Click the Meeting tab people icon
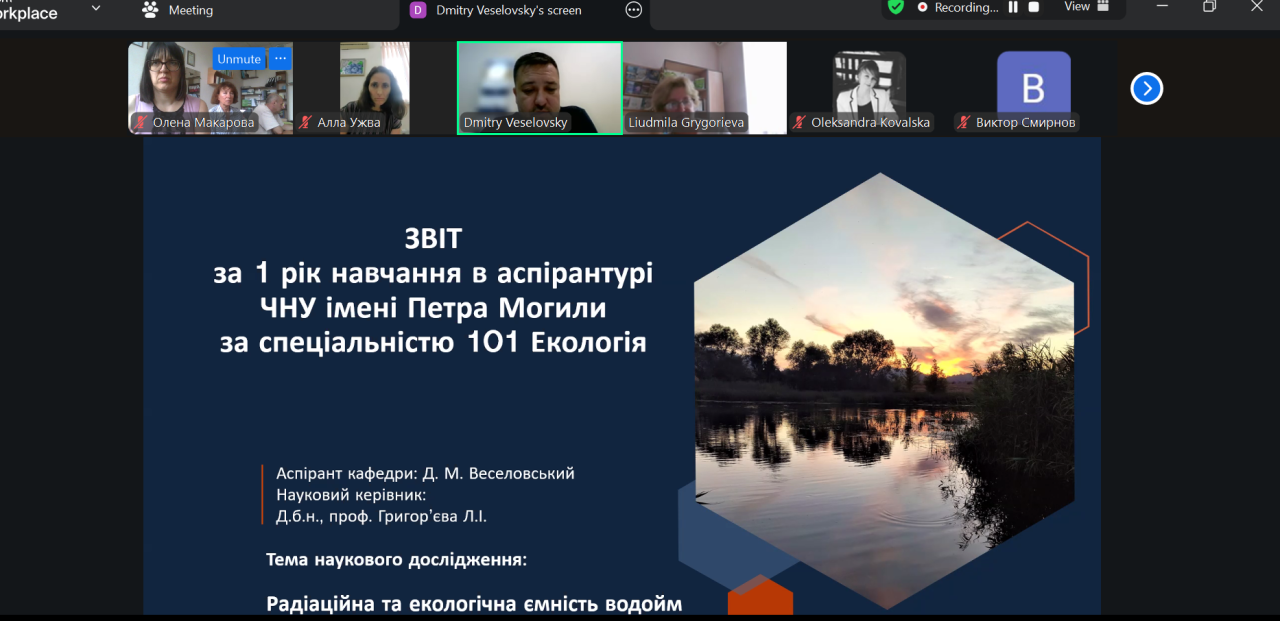Viewport: 1280px width, 621px height. (x=150, y=10)
